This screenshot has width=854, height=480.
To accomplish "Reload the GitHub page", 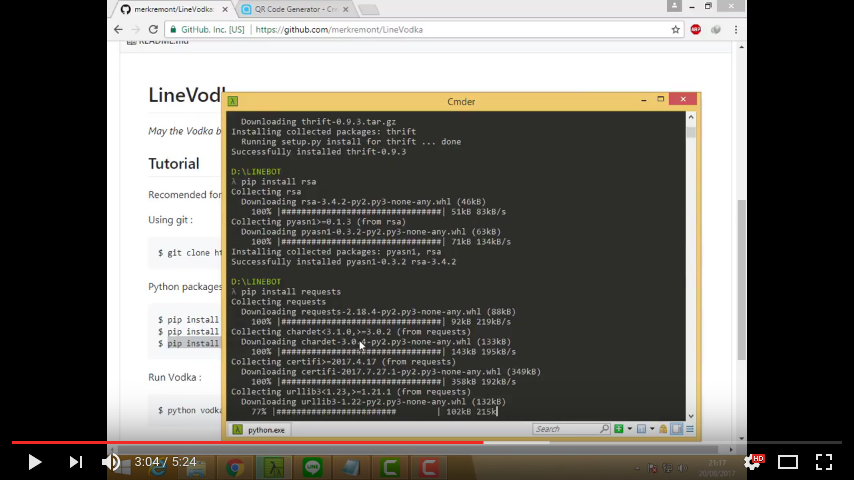I will (153, 29).
